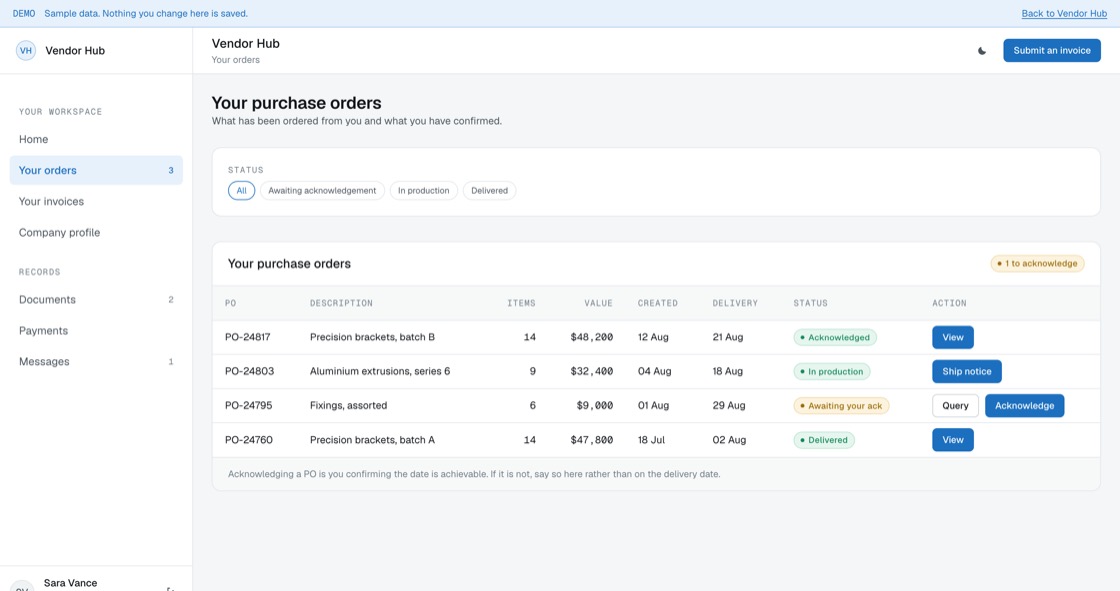The width and height of the screenshot is (1120, 591).
Task: Click Fixings, assorted description
Action: tap(349, 406)
